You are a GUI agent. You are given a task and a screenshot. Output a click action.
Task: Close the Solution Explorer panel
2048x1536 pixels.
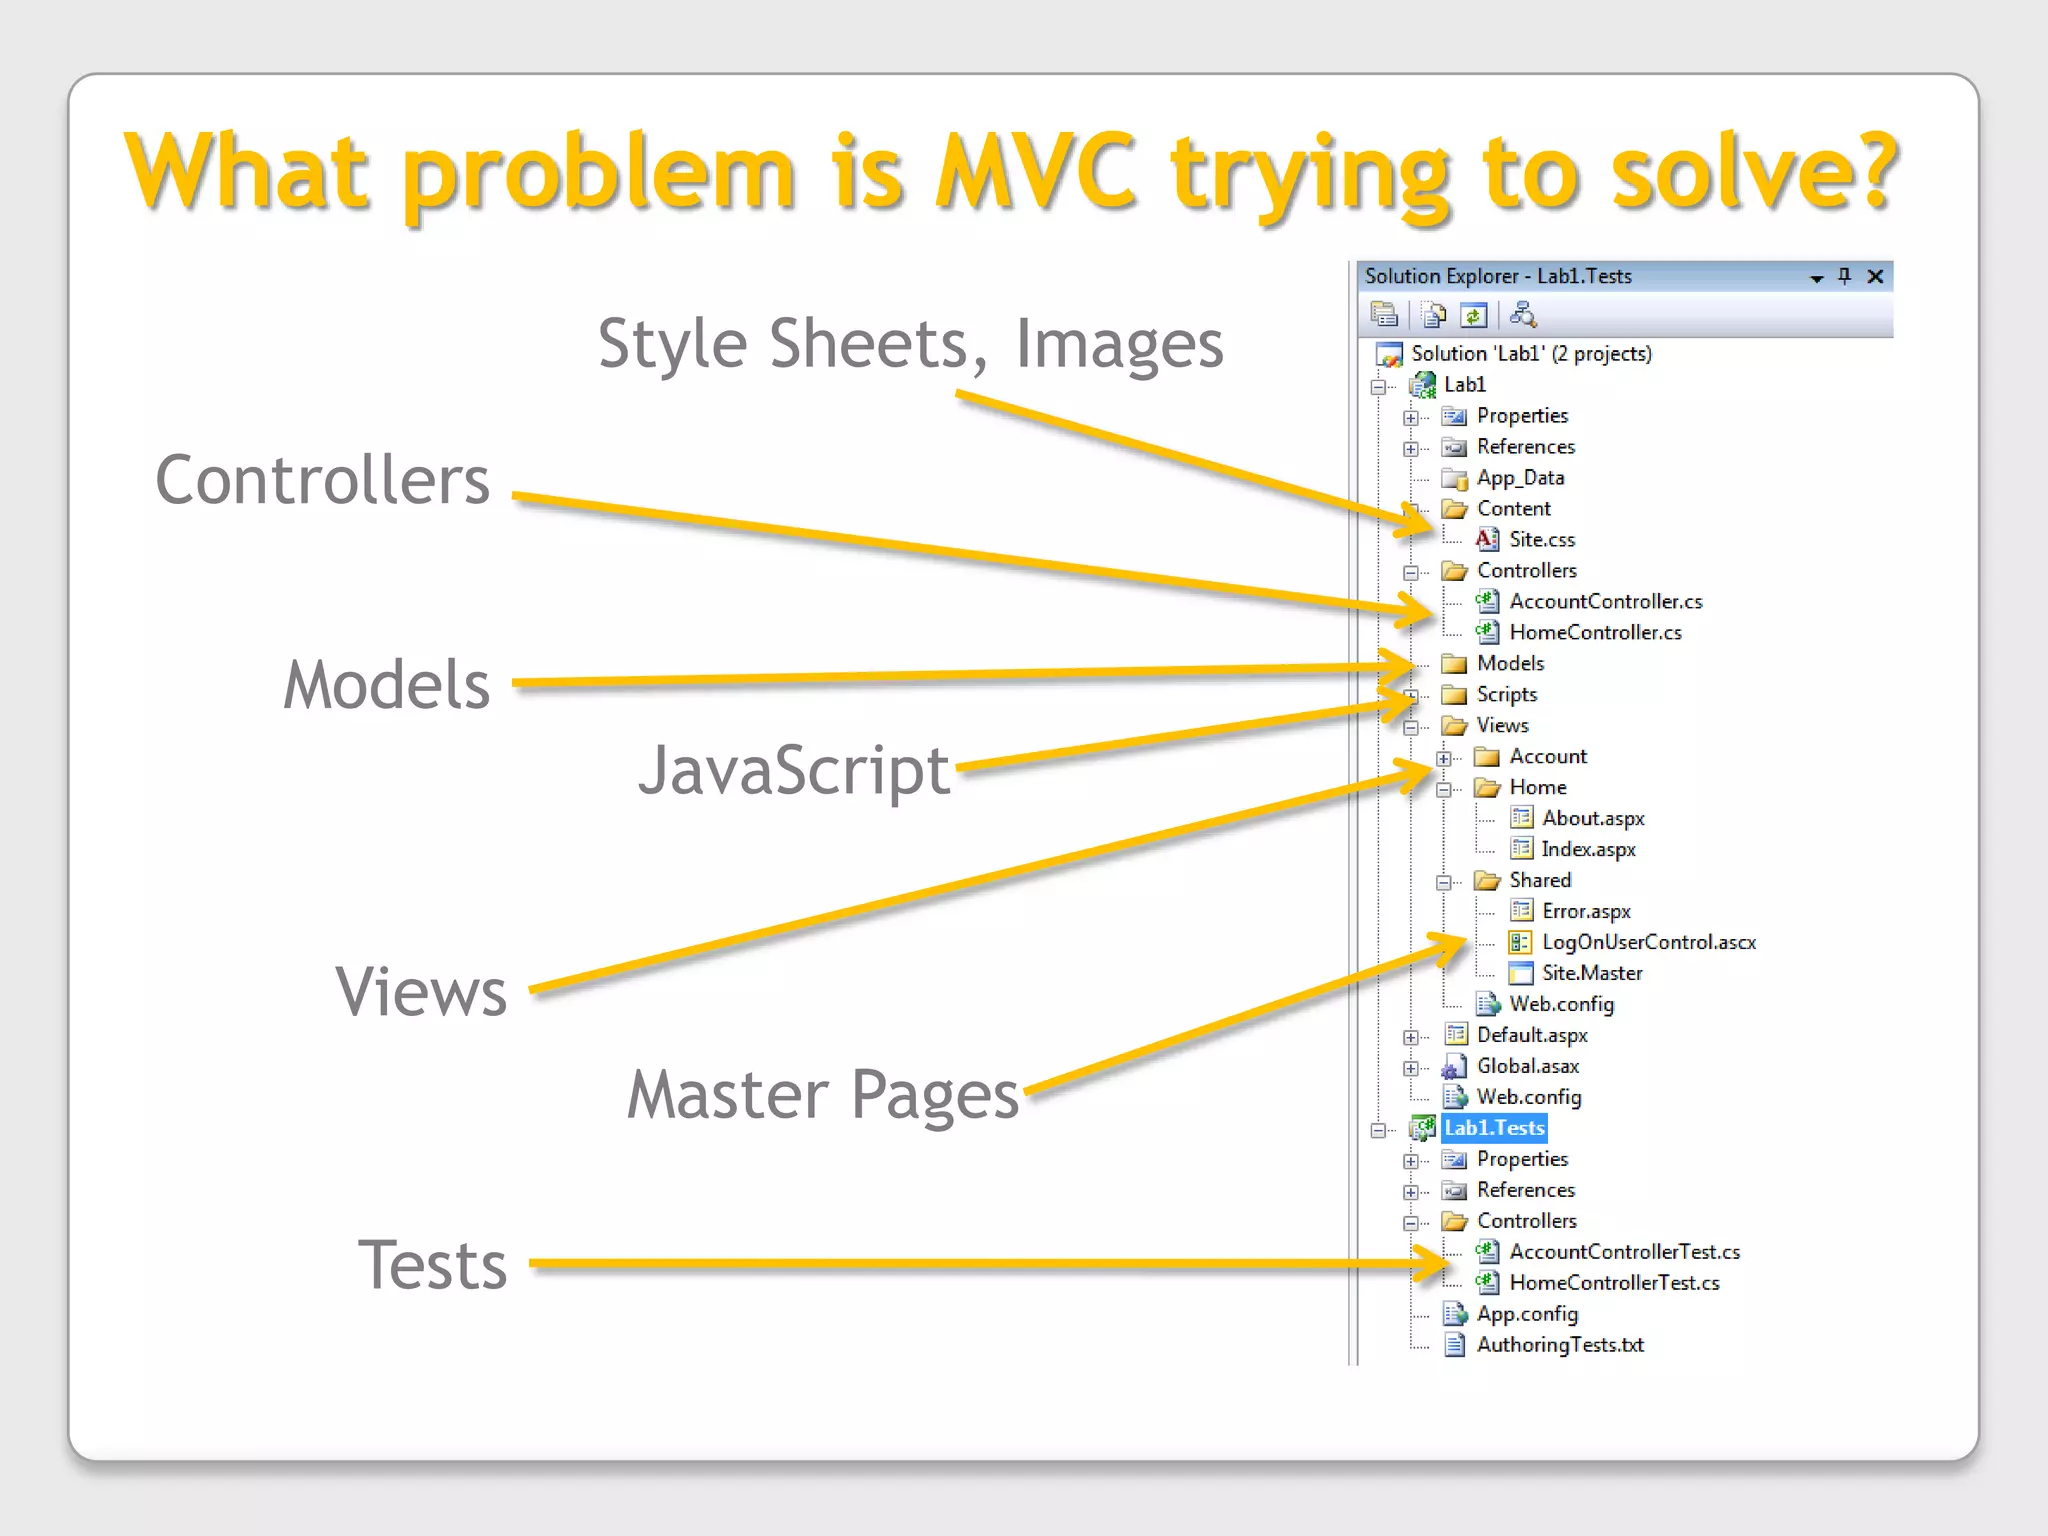pos(1876,276)
